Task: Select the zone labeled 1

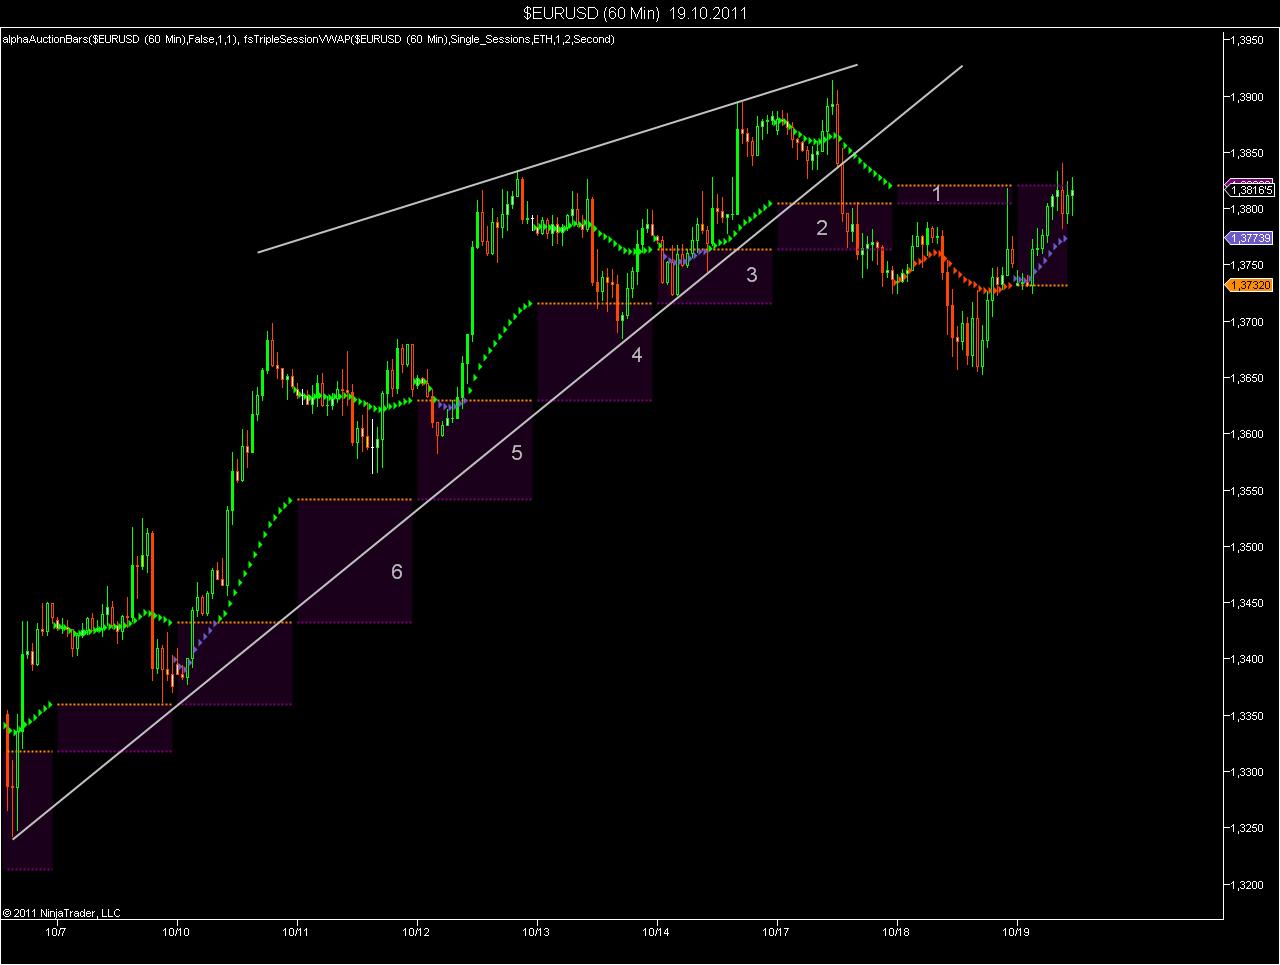Action: pos(954,194)
